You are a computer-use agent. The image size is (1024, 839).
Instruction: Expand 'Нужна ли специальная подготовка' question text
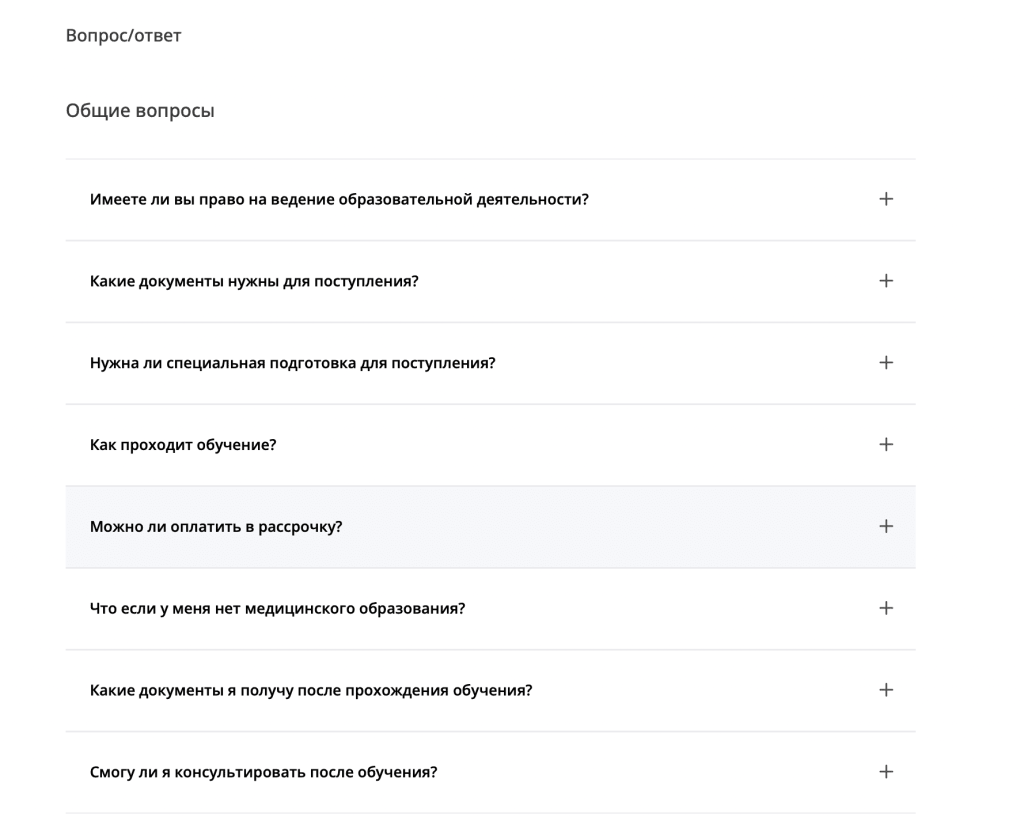click(x=292, y=363)
